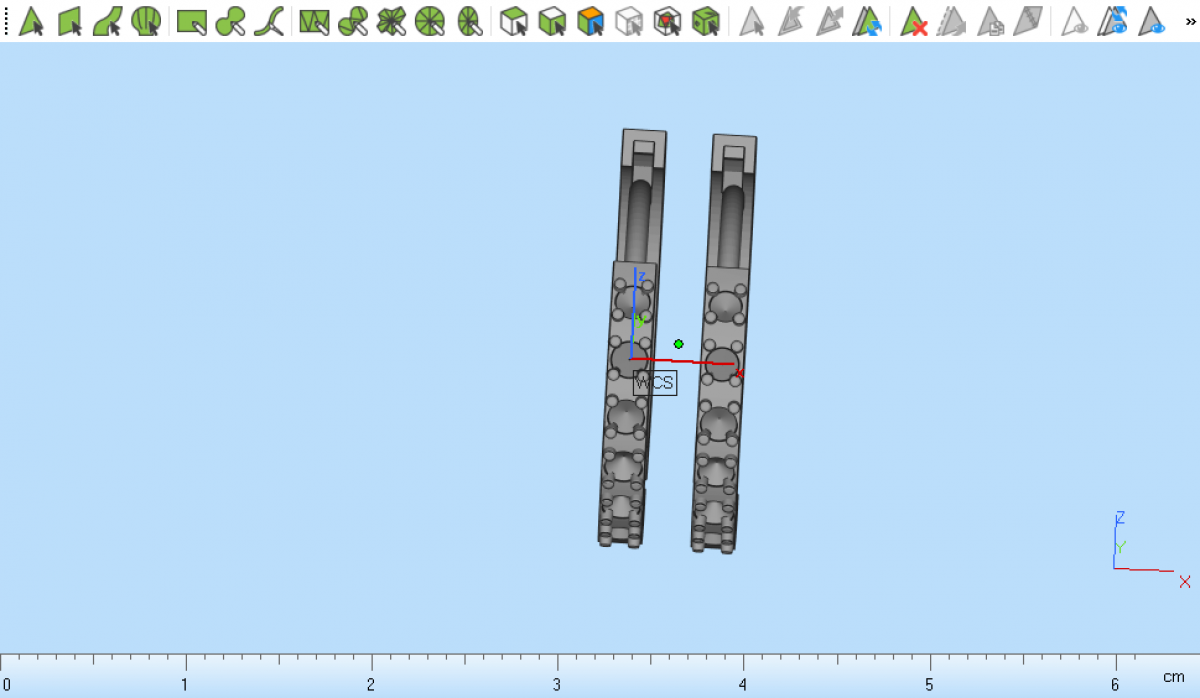Select the left 3D part model

[631, 338]
